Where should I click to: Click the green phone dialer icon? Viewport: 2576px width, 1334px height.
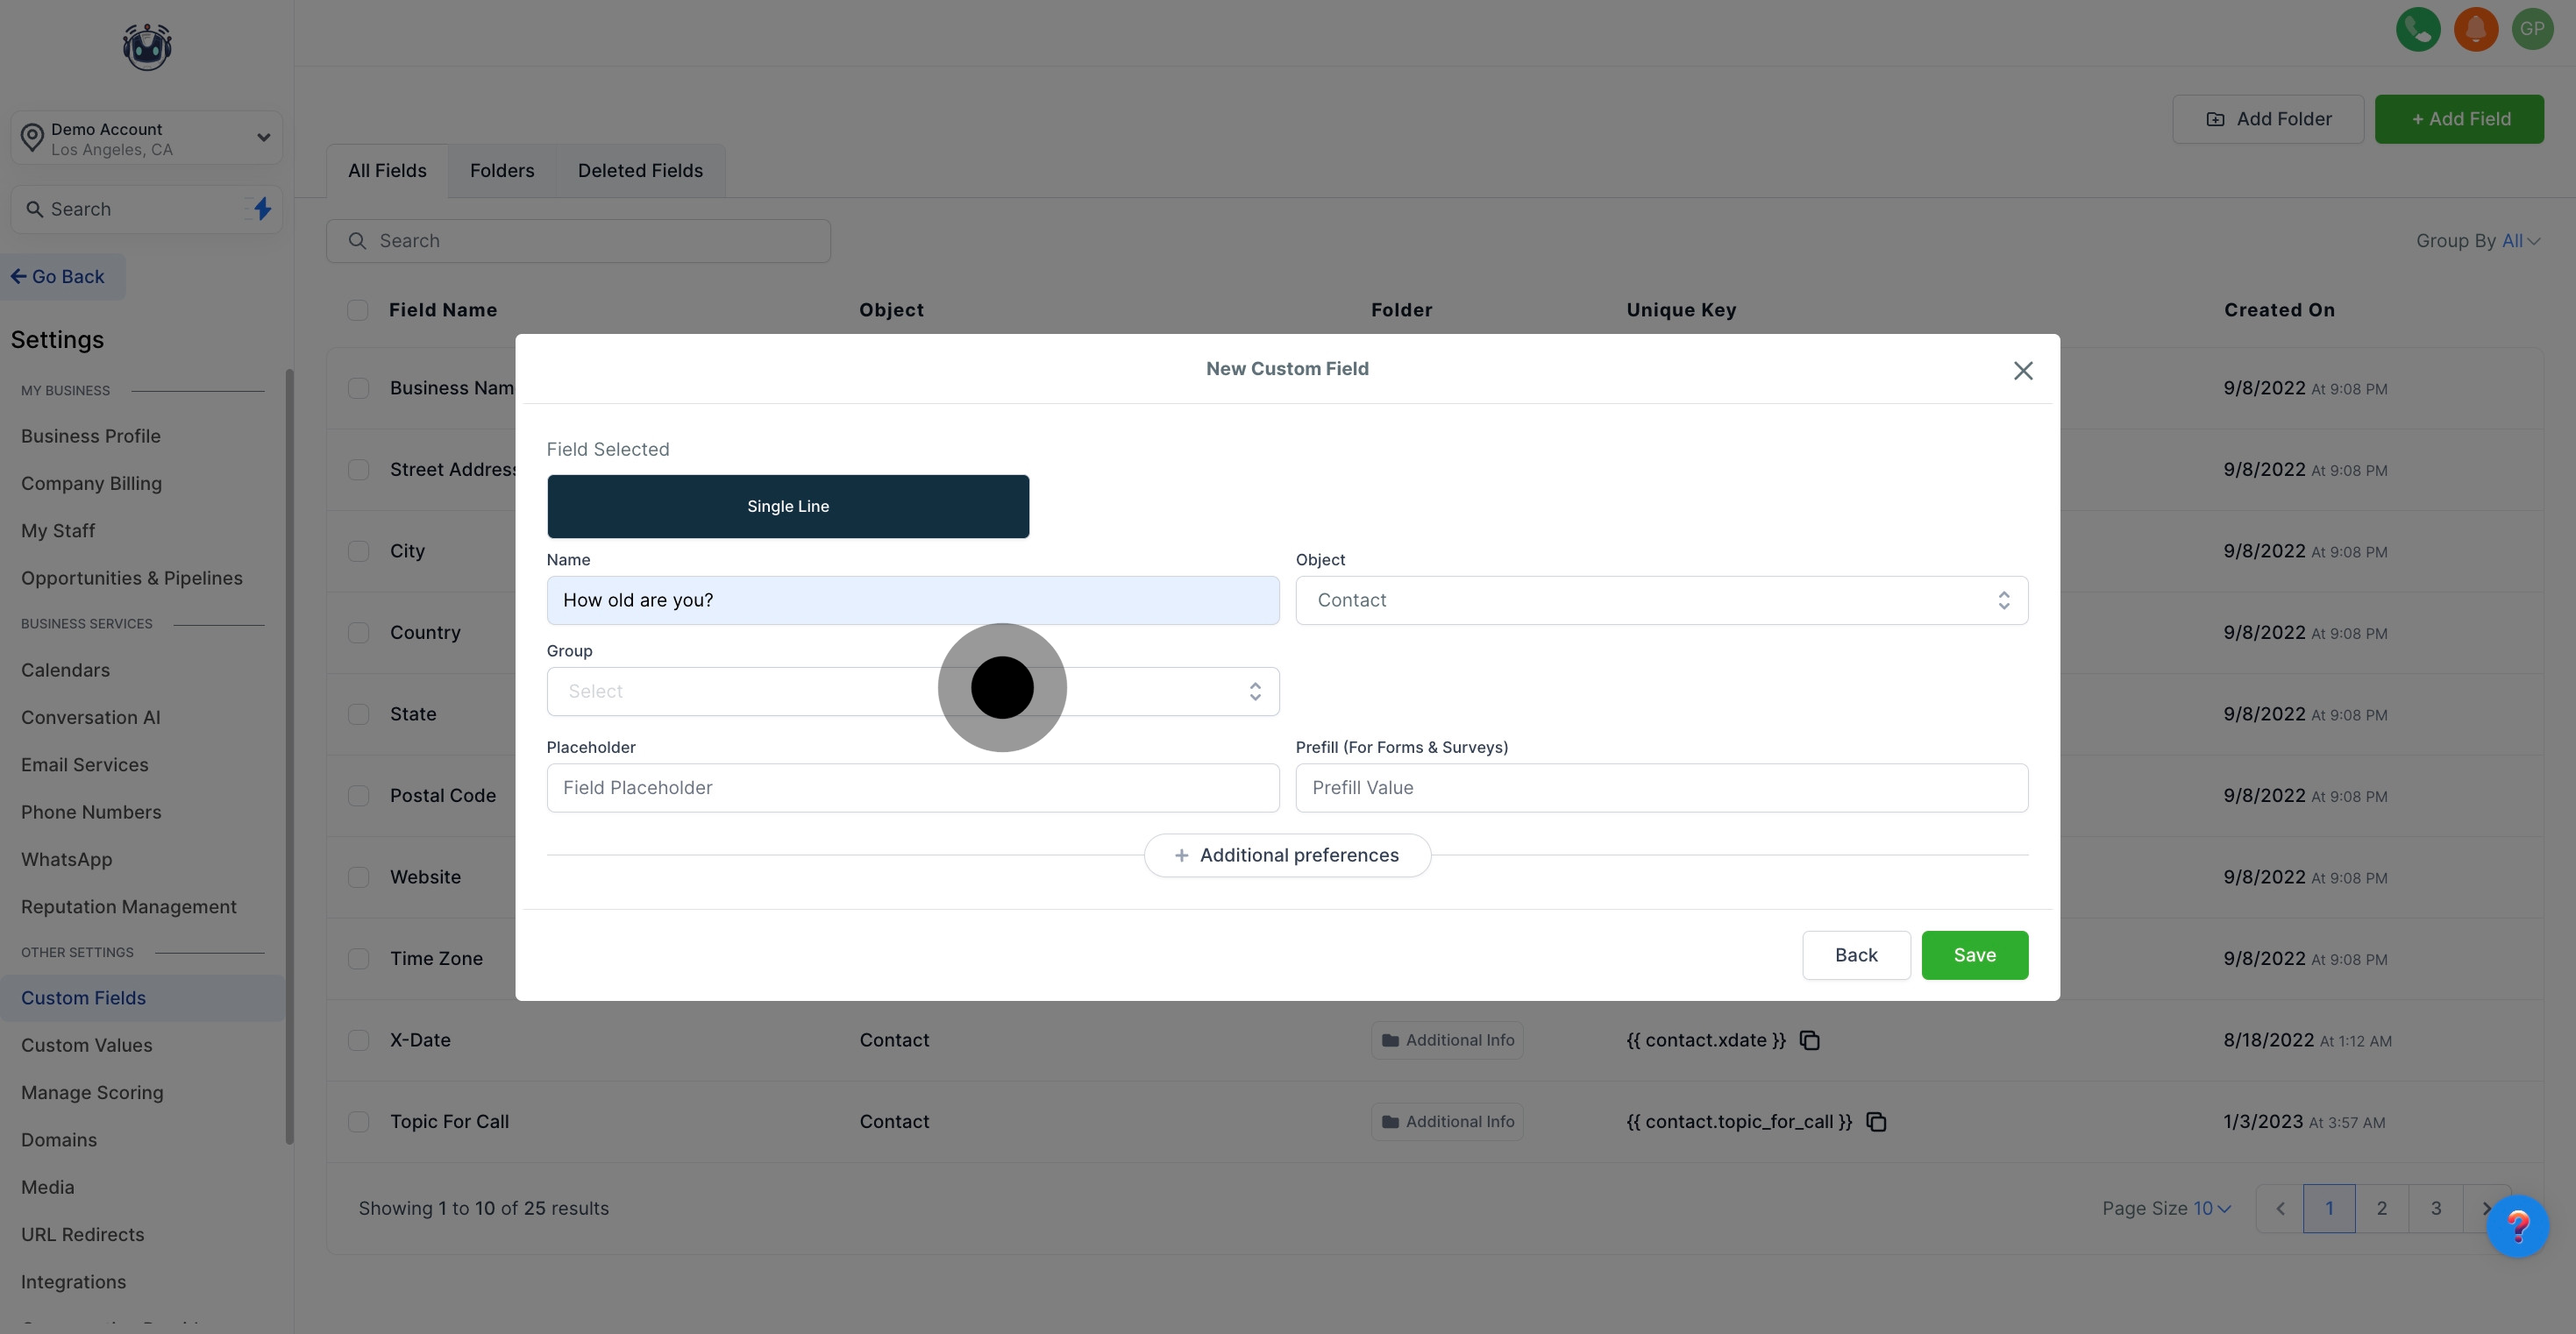pos(2418,29)
